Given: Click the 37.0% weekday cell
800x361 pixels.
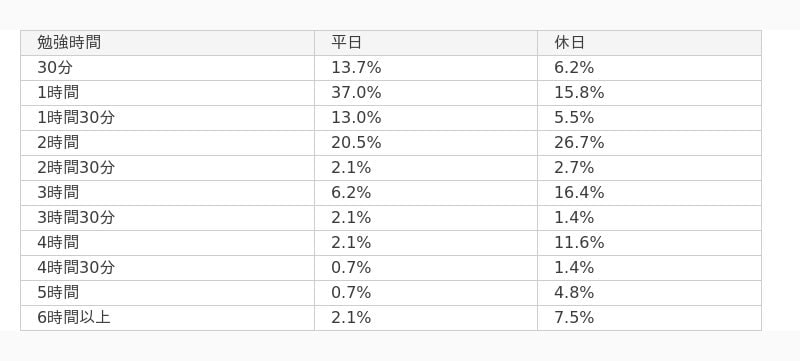Looking at the screenshot, I should click(426, 93).
